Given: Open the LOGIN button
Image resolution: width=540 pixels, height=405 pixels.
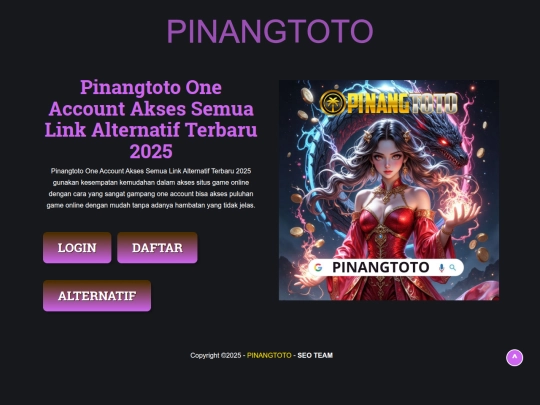Looking at the screenshot, I should 77,248.
